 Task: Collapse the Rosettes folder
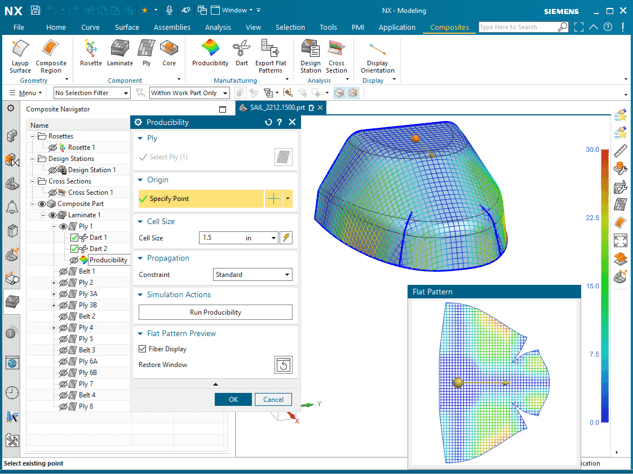[32, 136]
